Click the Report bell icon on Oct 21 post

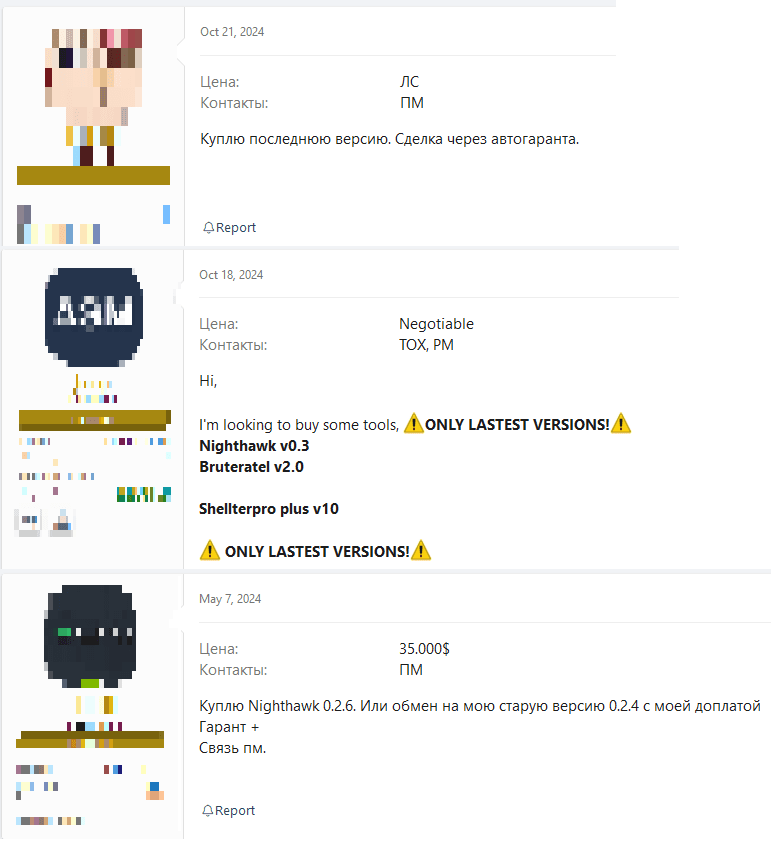coord(208,228)
